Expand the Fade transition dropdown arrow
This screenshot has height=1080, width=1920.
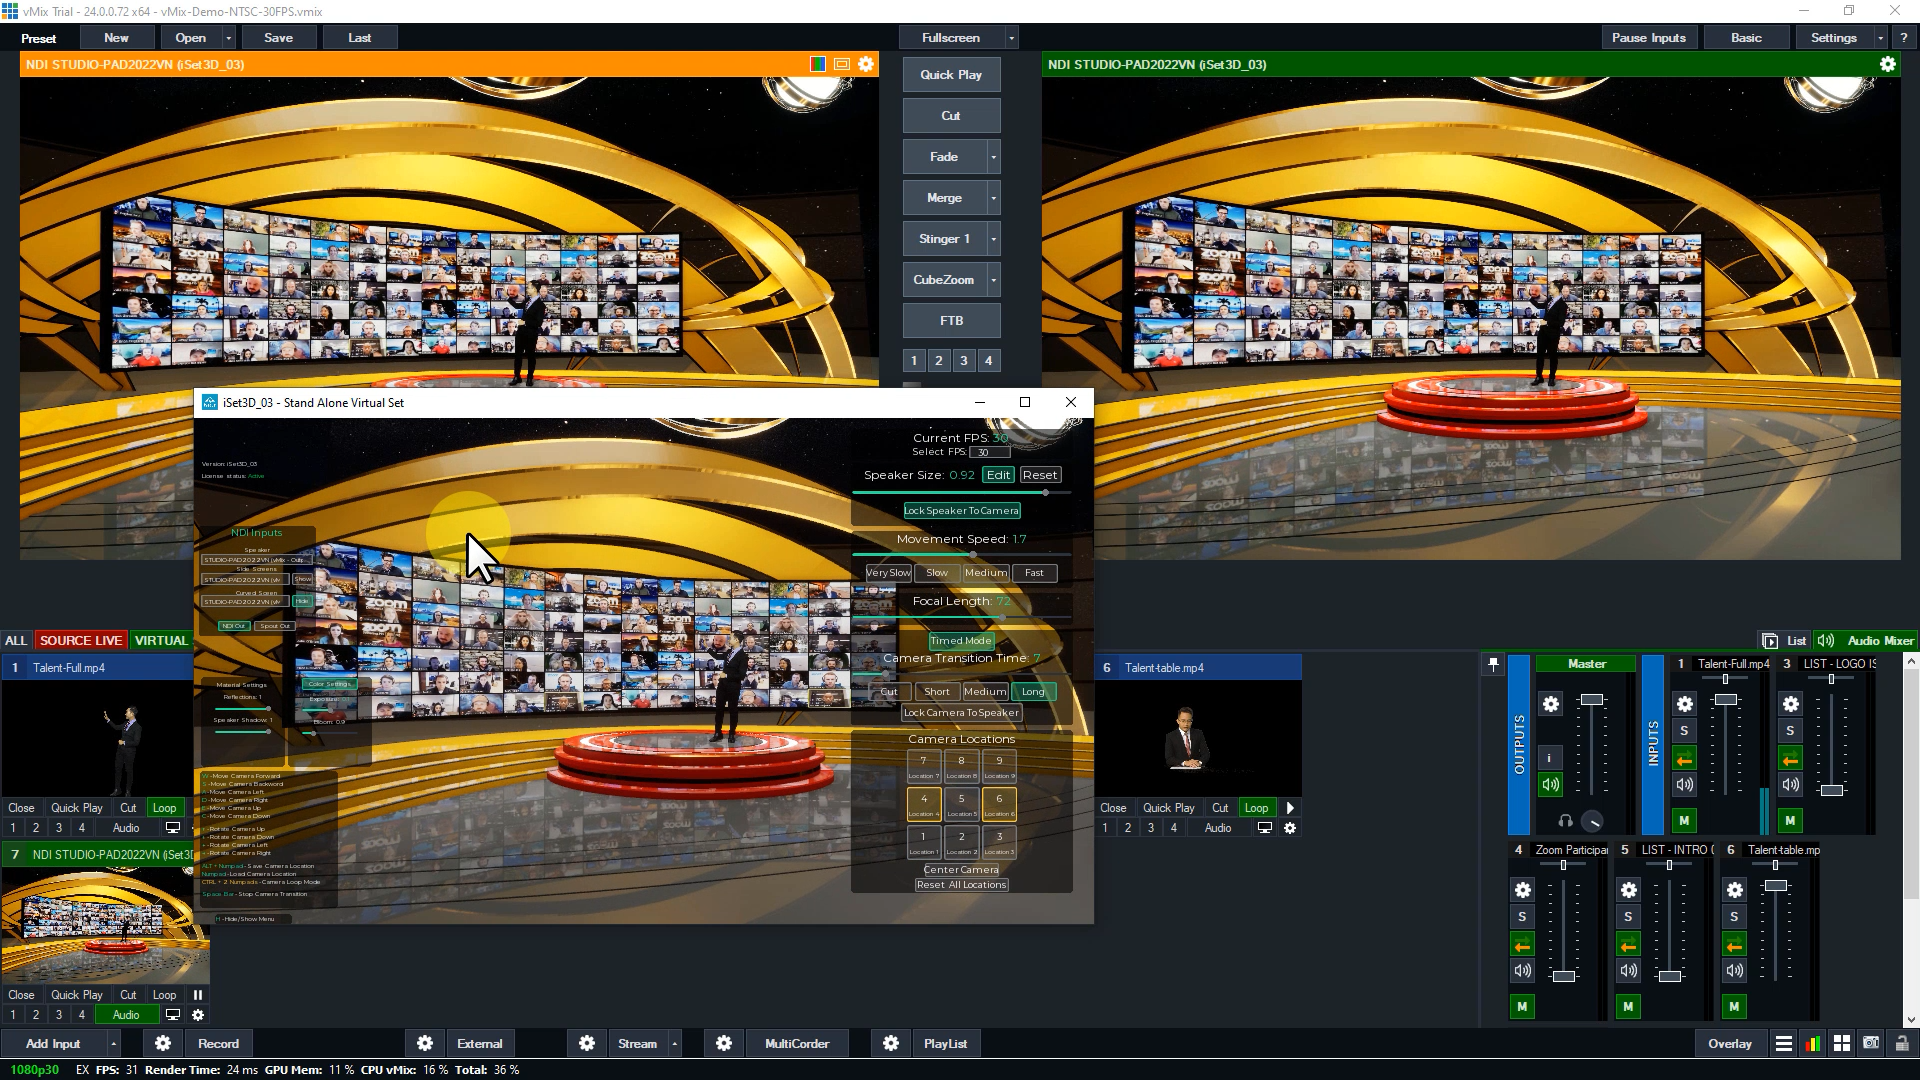pyautogui.click(x=993, y=157)
